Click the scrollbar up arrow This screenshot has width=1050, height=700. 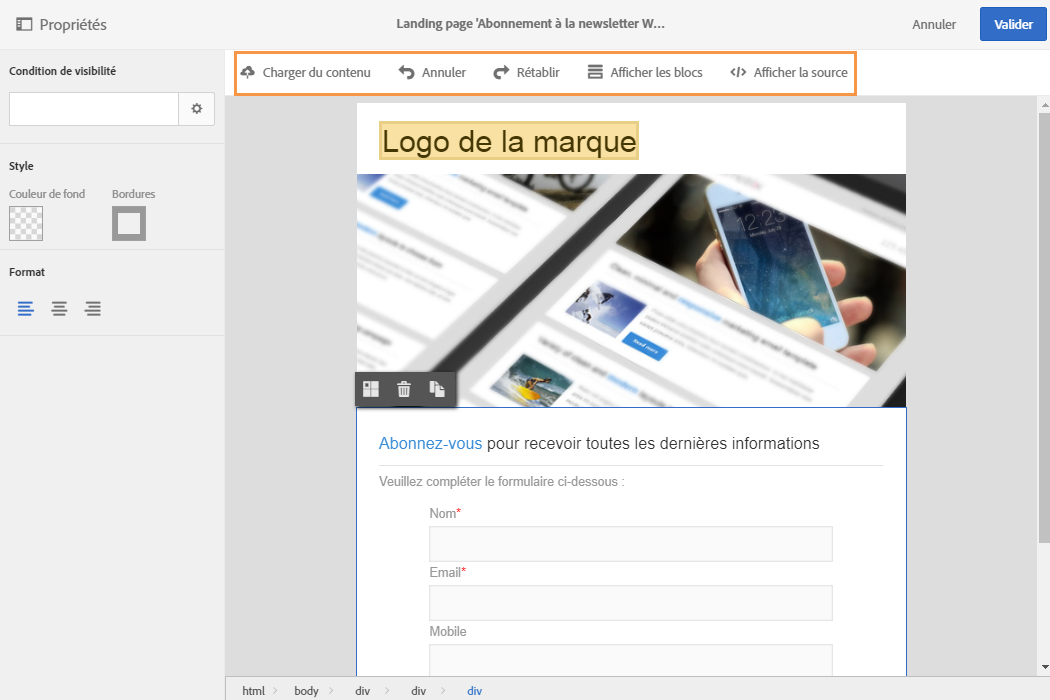pyautogui.click(x=1045, y=105)
